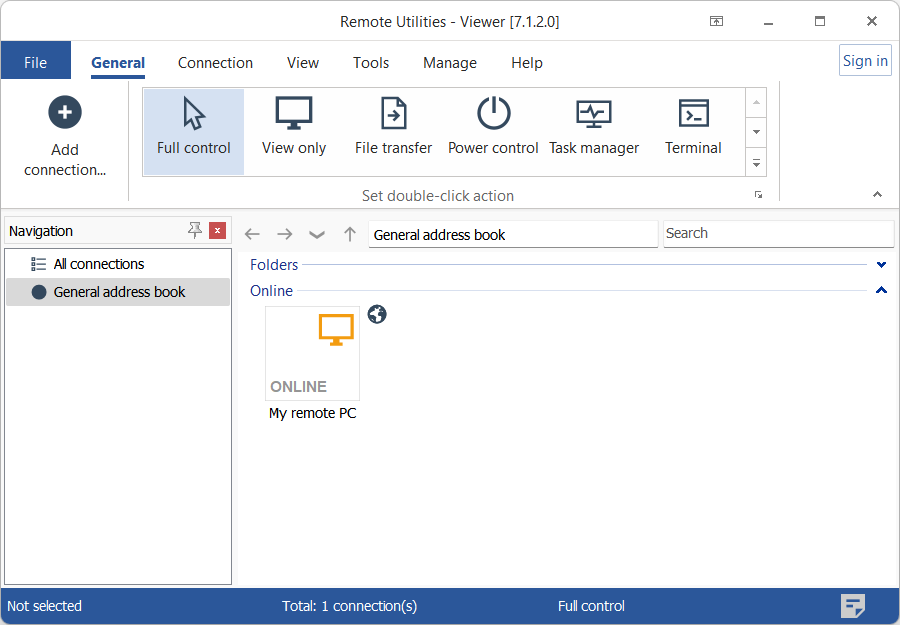Open the File menu
900x625 pixels.
point(36,63)
